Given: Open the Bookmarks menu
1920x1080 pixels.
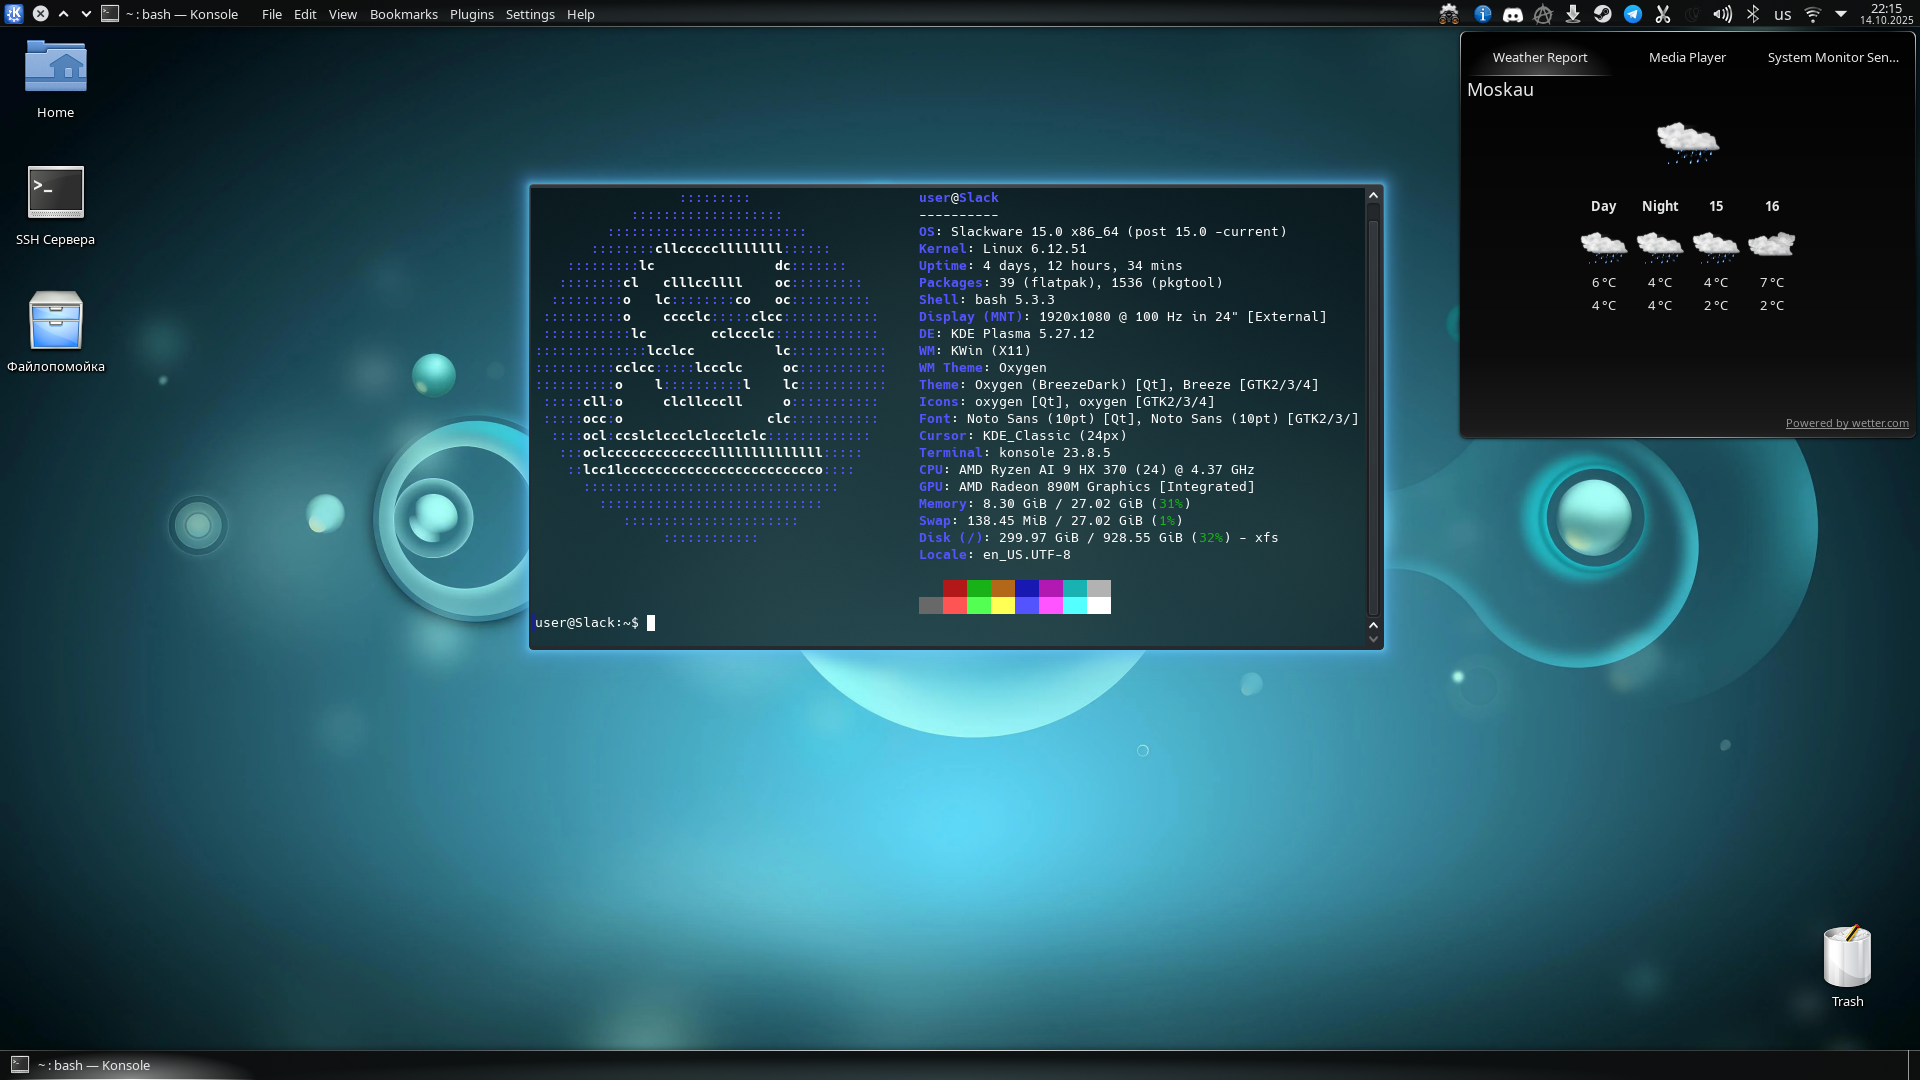Looking at the screenshot, I should pos(403,14).
